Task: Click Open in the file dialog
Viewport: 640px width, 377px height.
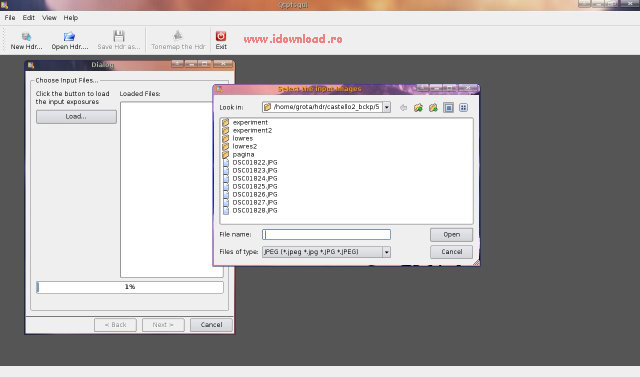Action: (451, 235)
